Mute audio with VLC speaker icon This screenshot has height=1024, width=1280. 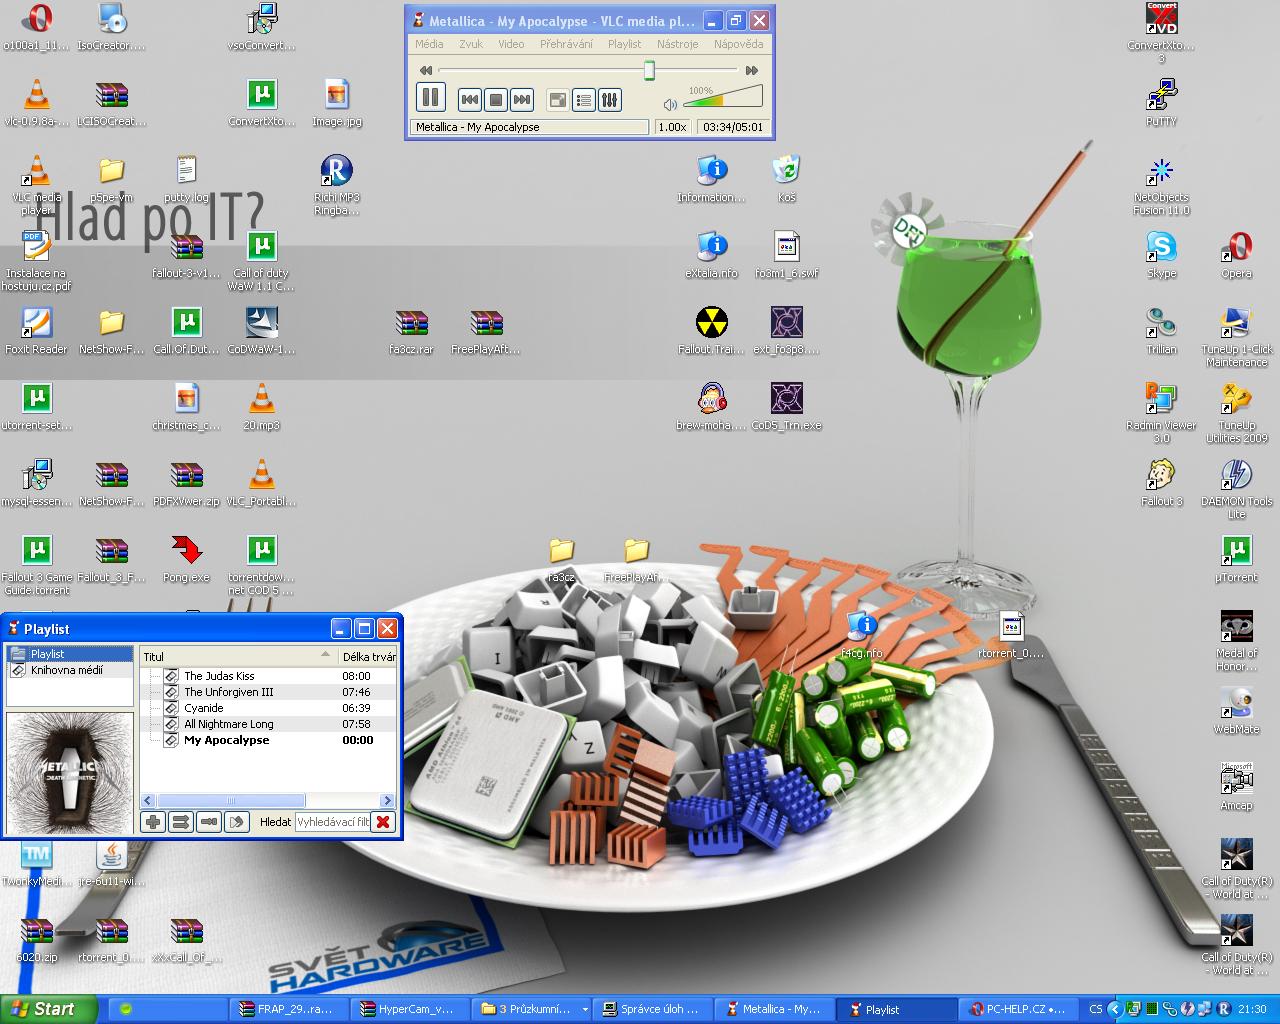tap(670, 103)
